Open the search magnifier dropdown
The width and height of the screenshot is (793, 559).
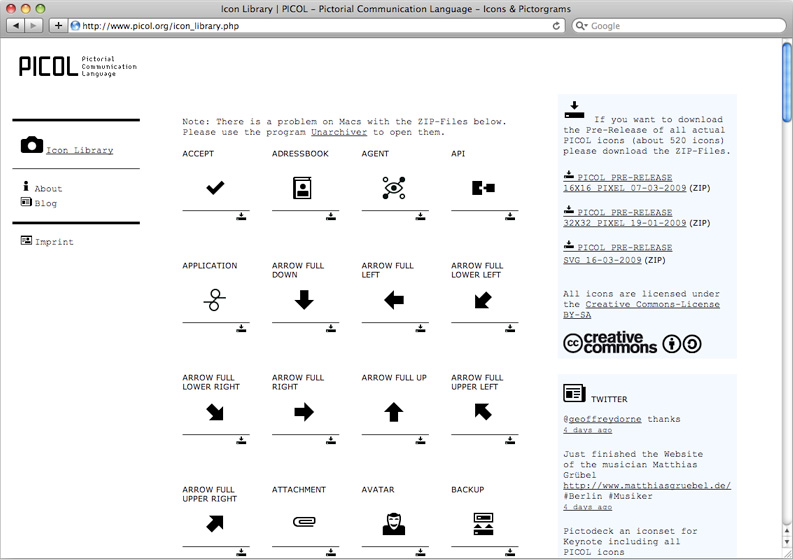click(582, 26)
